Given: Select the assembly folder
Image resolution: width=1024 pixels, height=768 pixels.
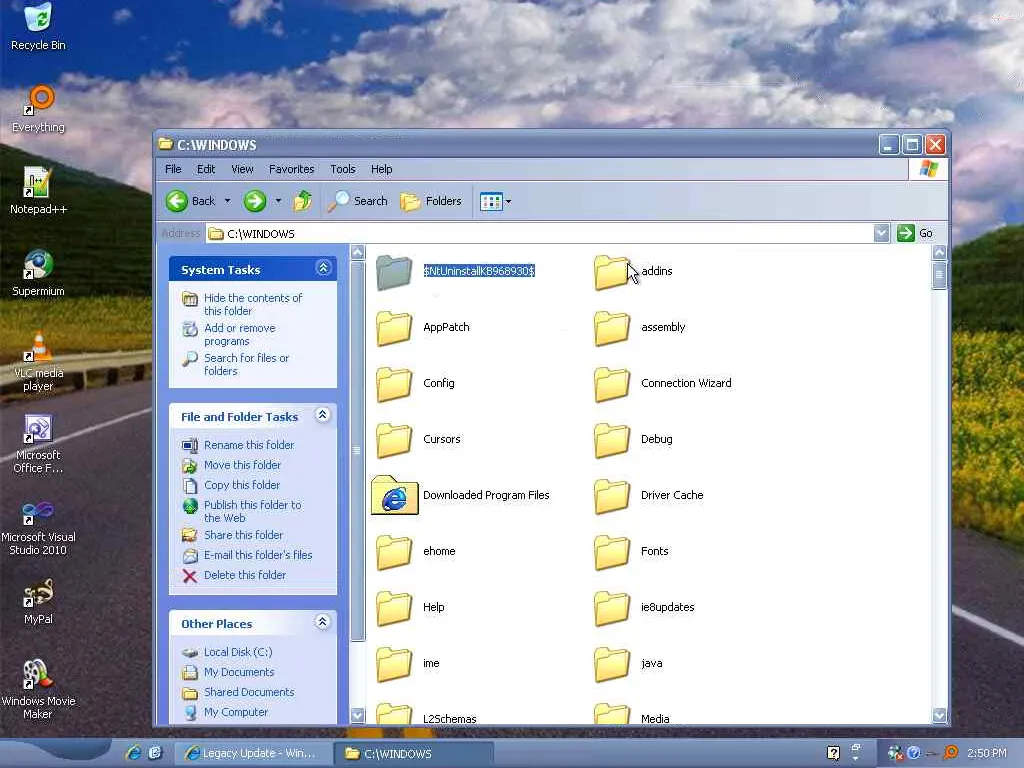Looking at the screenshot, I should 640,328.
